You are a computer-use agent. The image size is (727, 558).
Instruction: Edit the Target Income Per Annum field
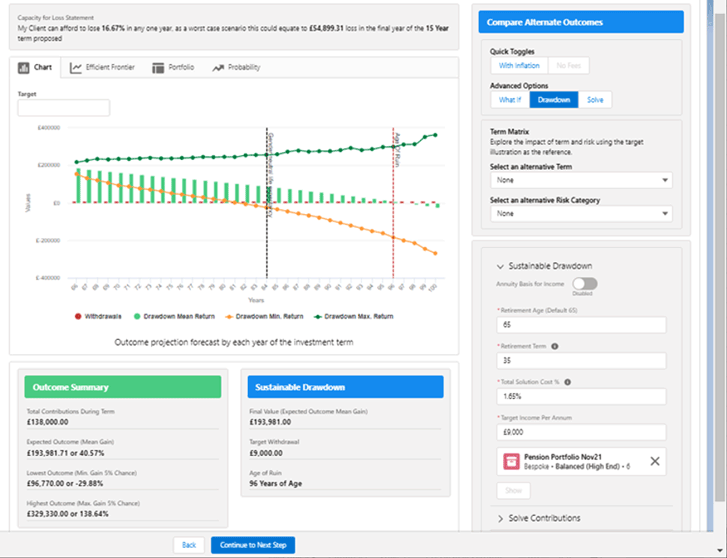click(581, 432)
